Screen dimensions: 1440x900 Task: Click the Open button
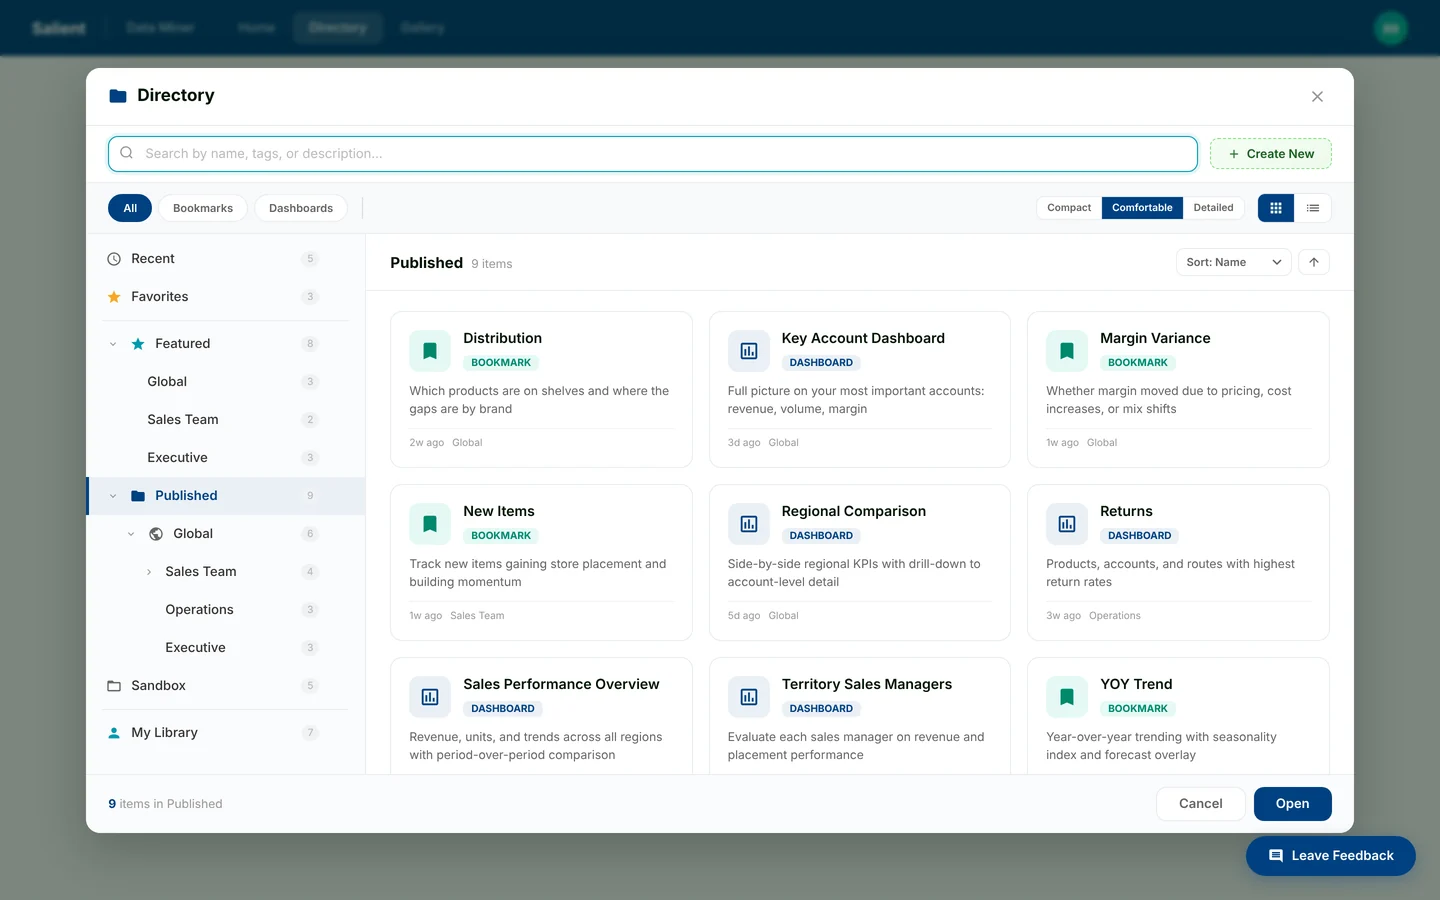(x=1293, y=804)
